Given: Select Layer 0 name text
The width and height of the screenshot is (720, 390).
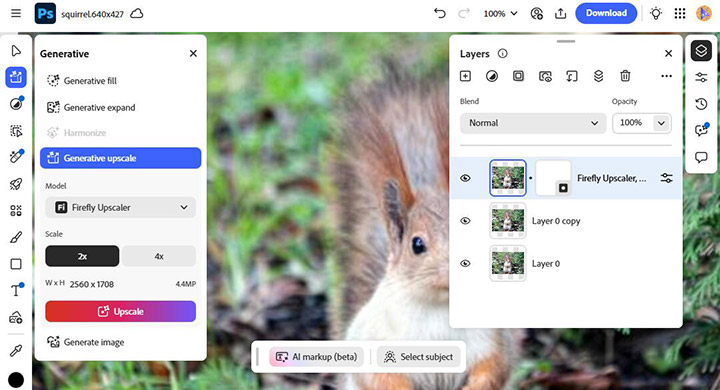Looking at the screenshot, I should [546, 264].
